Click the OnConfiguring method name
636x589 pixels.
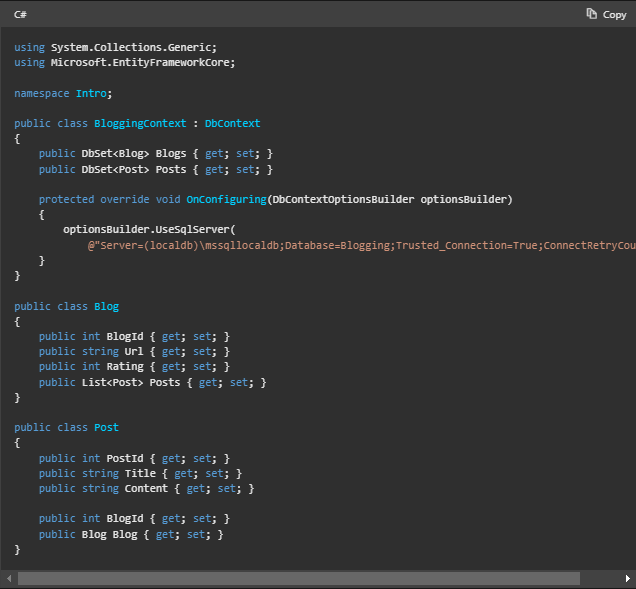(226, 199)
